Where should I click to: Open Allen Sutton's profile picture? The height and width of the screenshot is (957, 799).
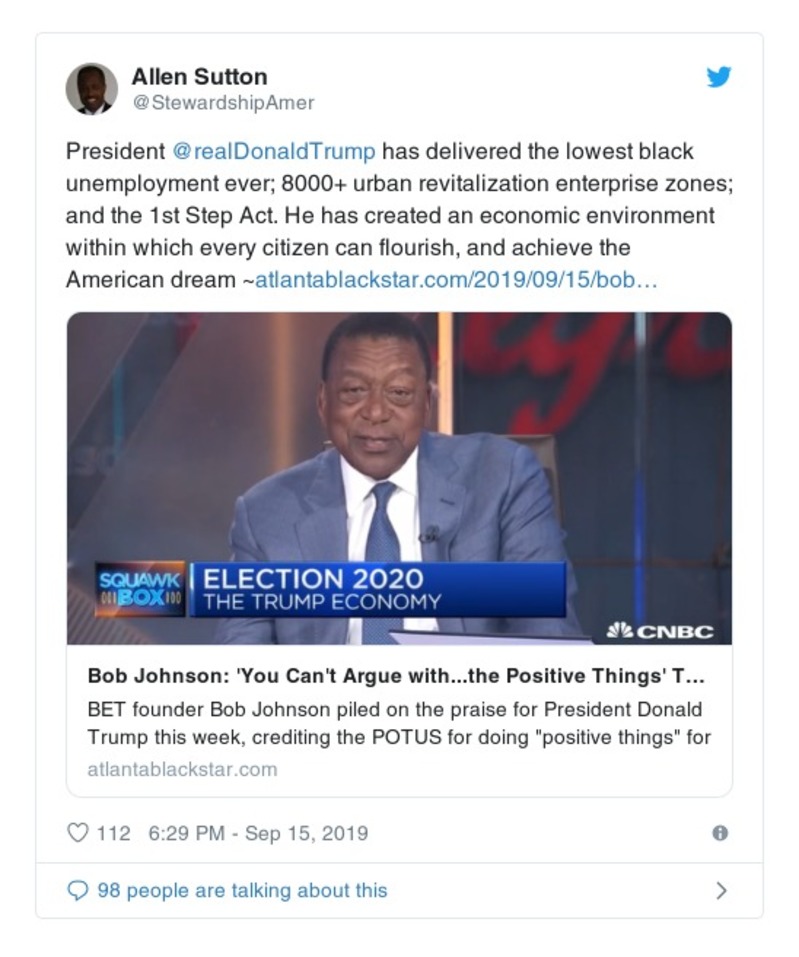91,89
